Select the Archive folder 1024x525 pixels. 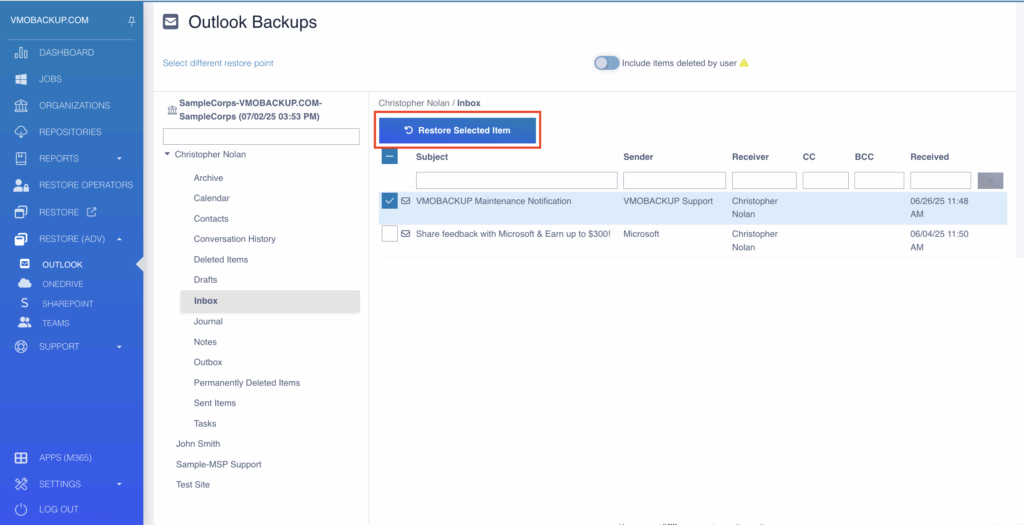pos(208,178)
